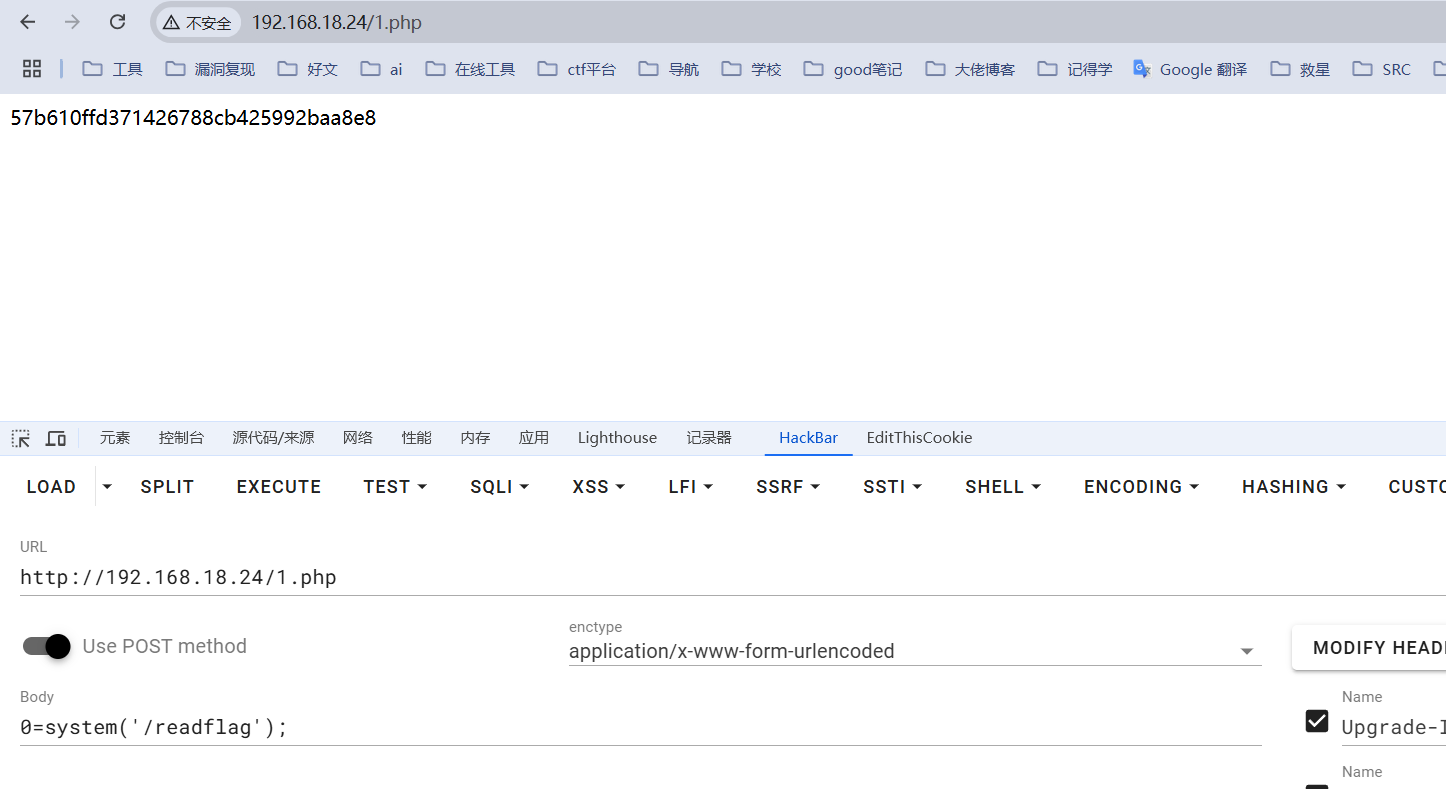Open the apps grid icon in bookmarks bar
Viewport: 1446px width, 789px height.
[32, 69]
